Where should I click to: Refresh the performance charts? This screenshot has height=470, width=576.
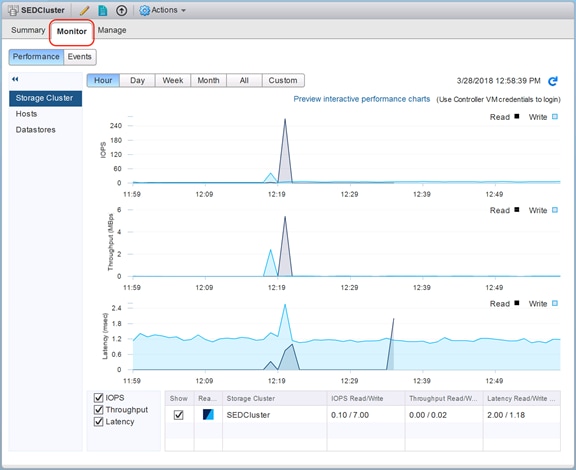[553, 81]
